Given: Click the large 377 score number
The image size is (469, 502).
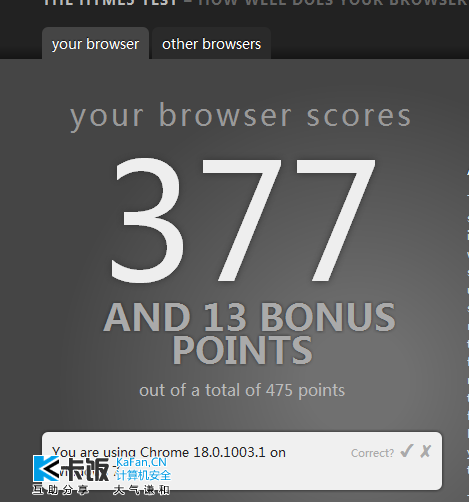Looking at the screenshot, I should pyautogui.click(x=243, y=221).
